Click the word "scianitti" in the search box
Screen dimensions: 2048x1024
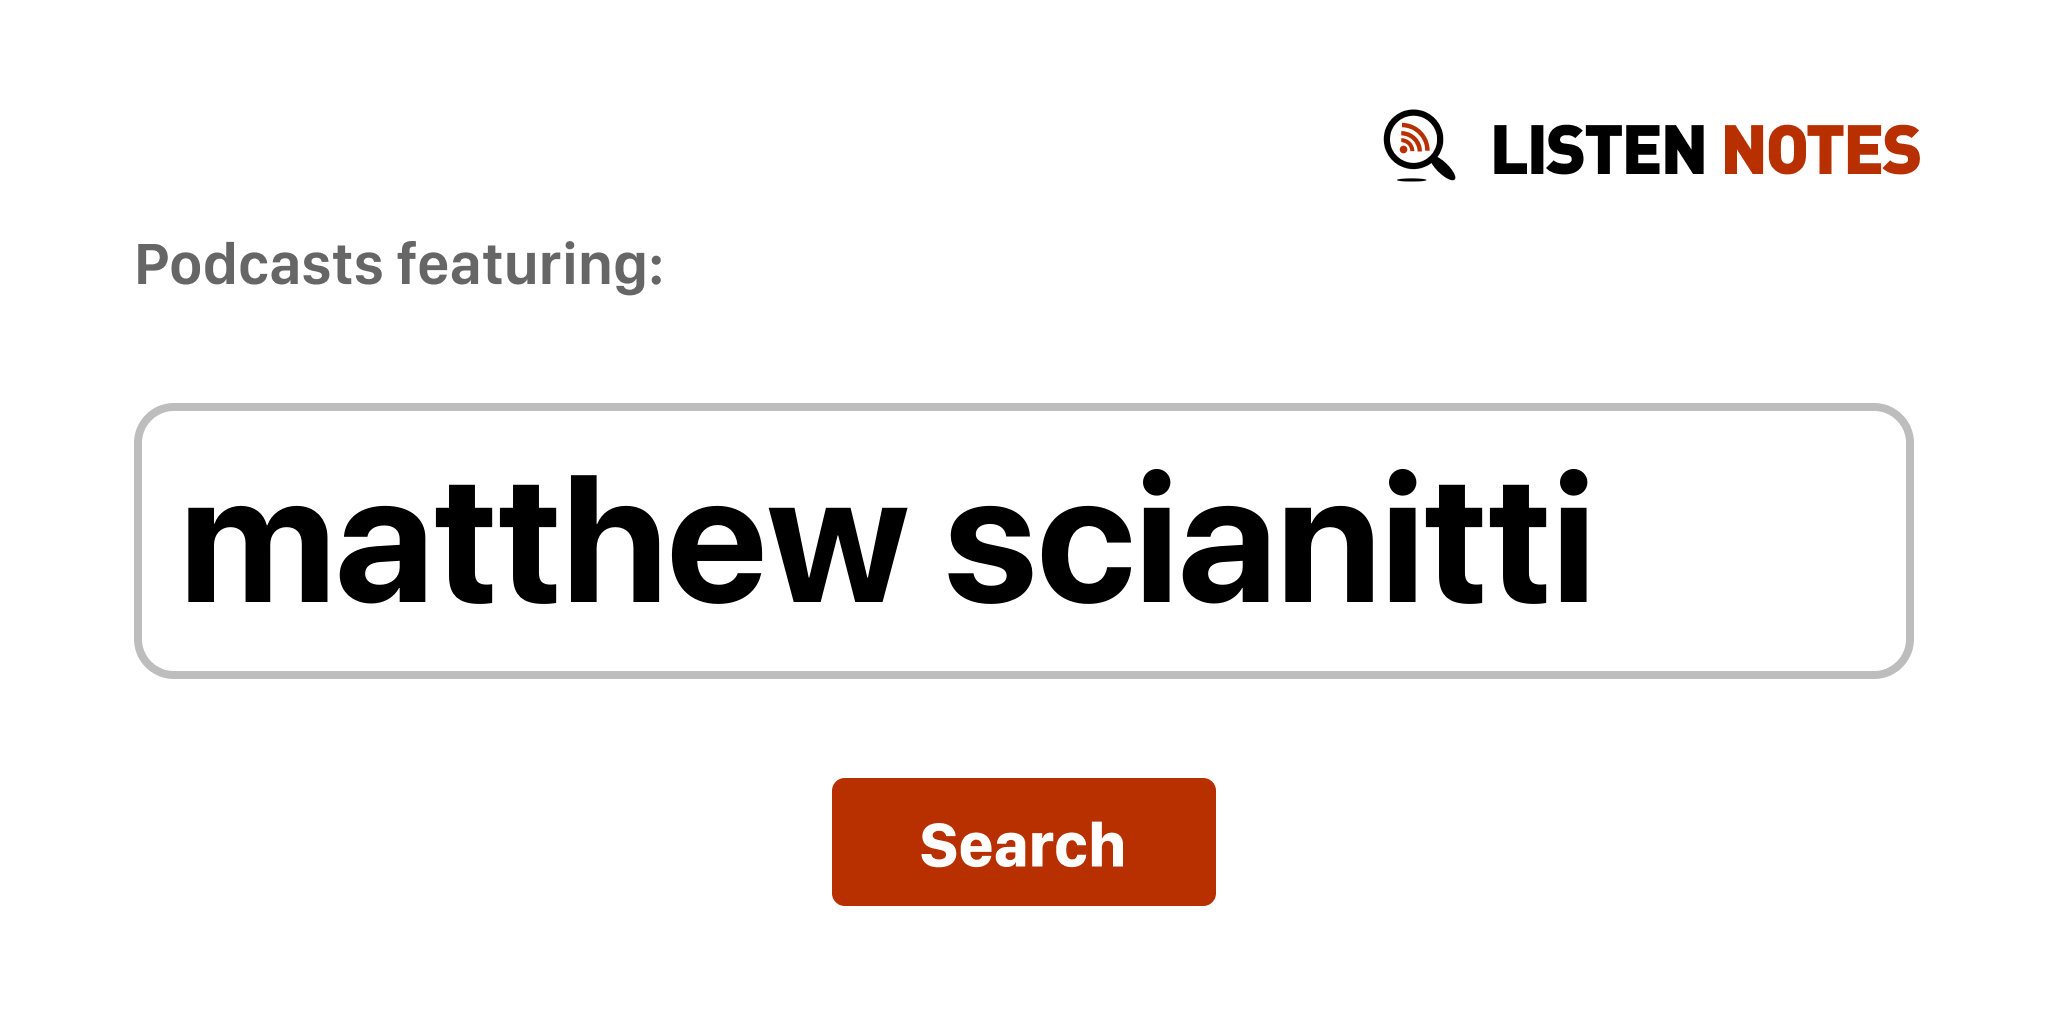tap(1268, 541)
